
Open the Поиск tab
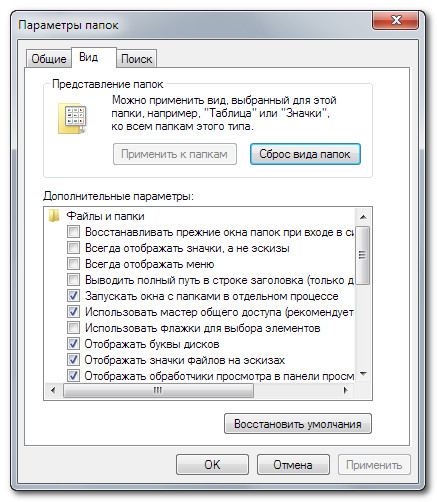136,59
